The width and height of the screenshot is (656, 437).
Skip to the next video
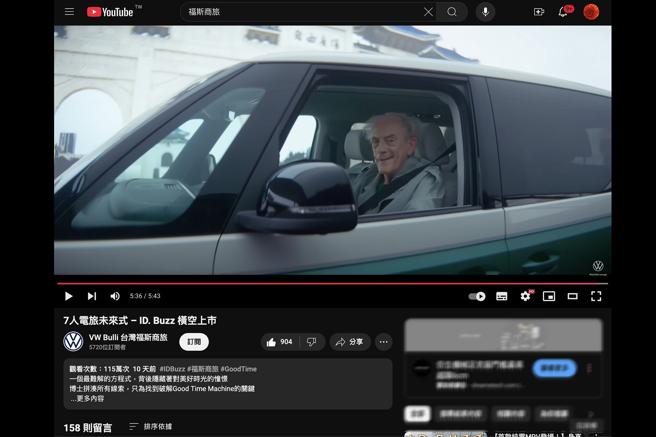tap(91, 296)
